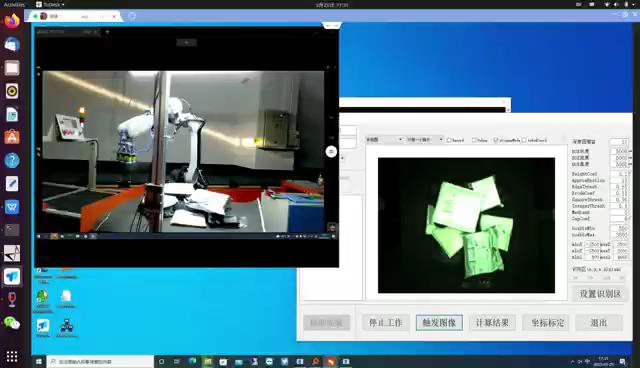The height and width of the screenshot is (368, 640).
Task: Close the ToDesk remote session tab
Action: point(114,16)
